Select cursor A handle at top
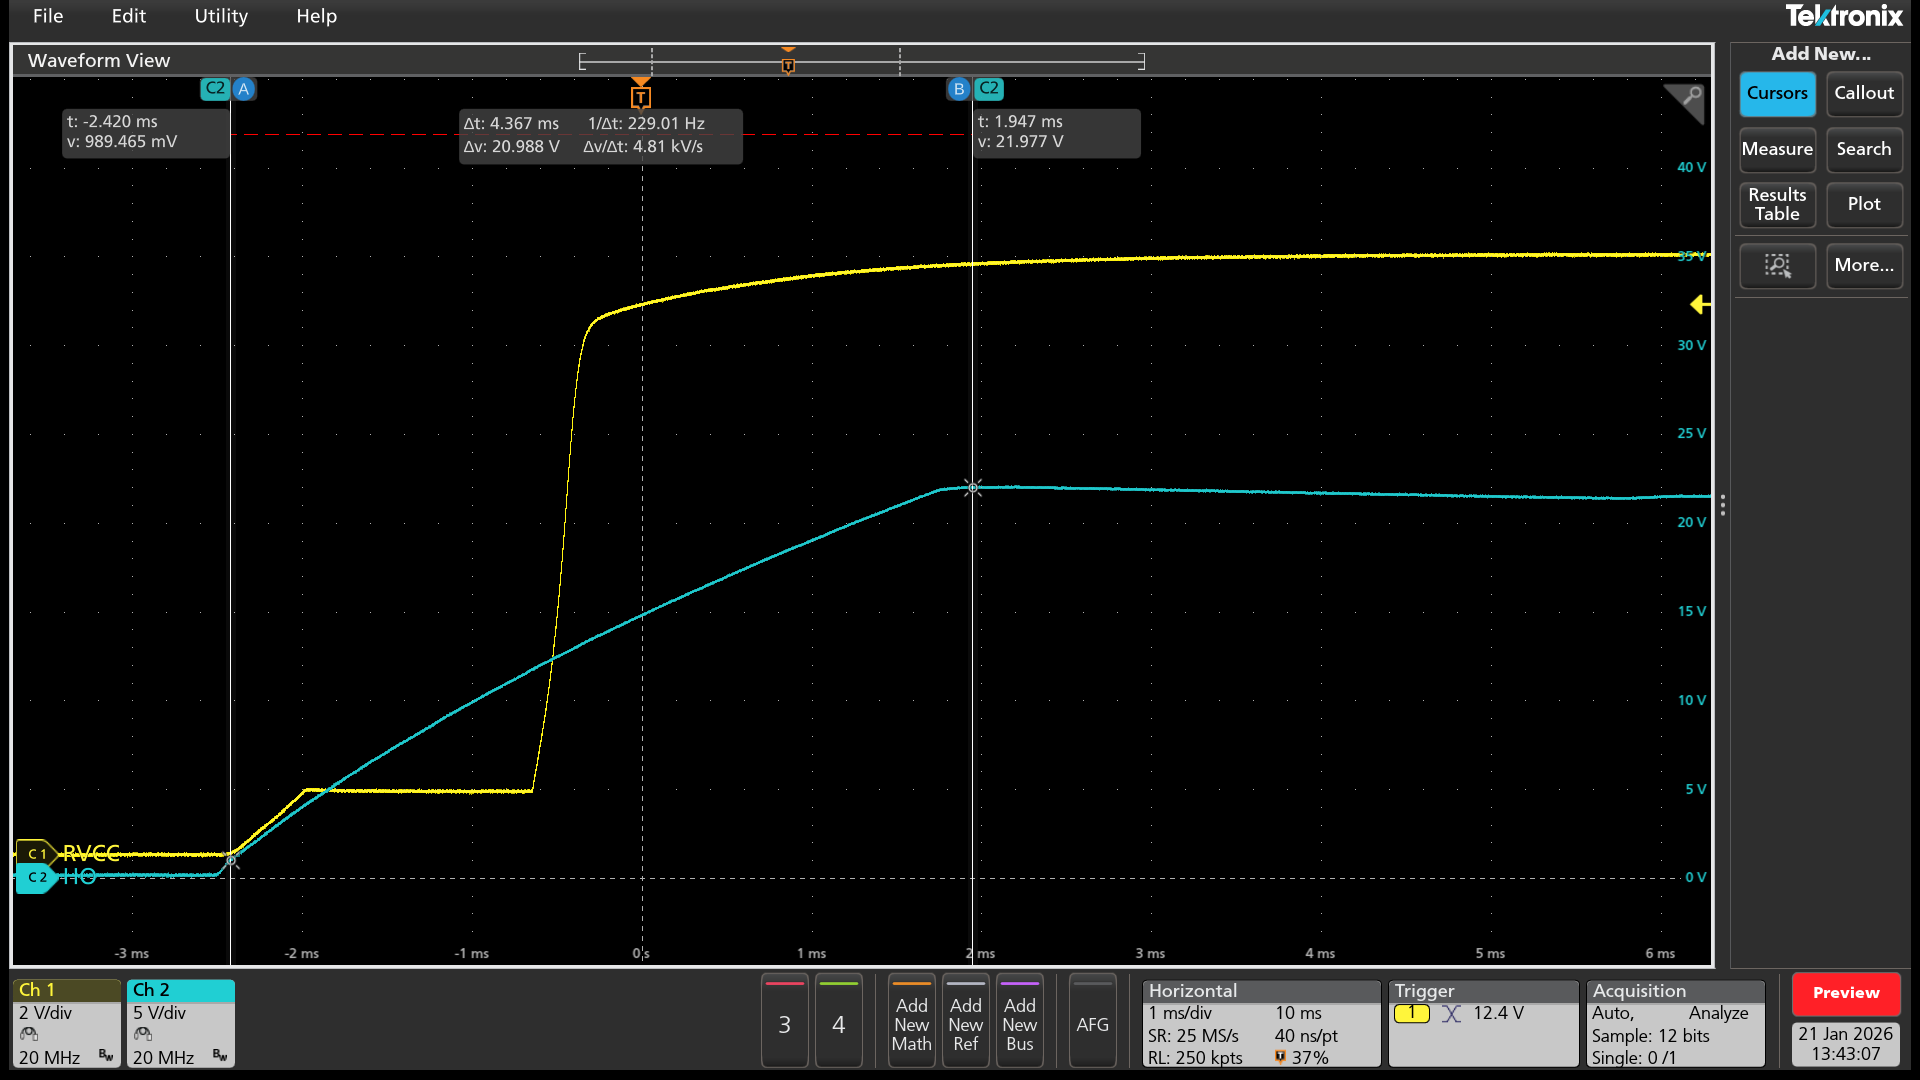The width and height of the screenshot is (1920, 1080). coord(244,89)
